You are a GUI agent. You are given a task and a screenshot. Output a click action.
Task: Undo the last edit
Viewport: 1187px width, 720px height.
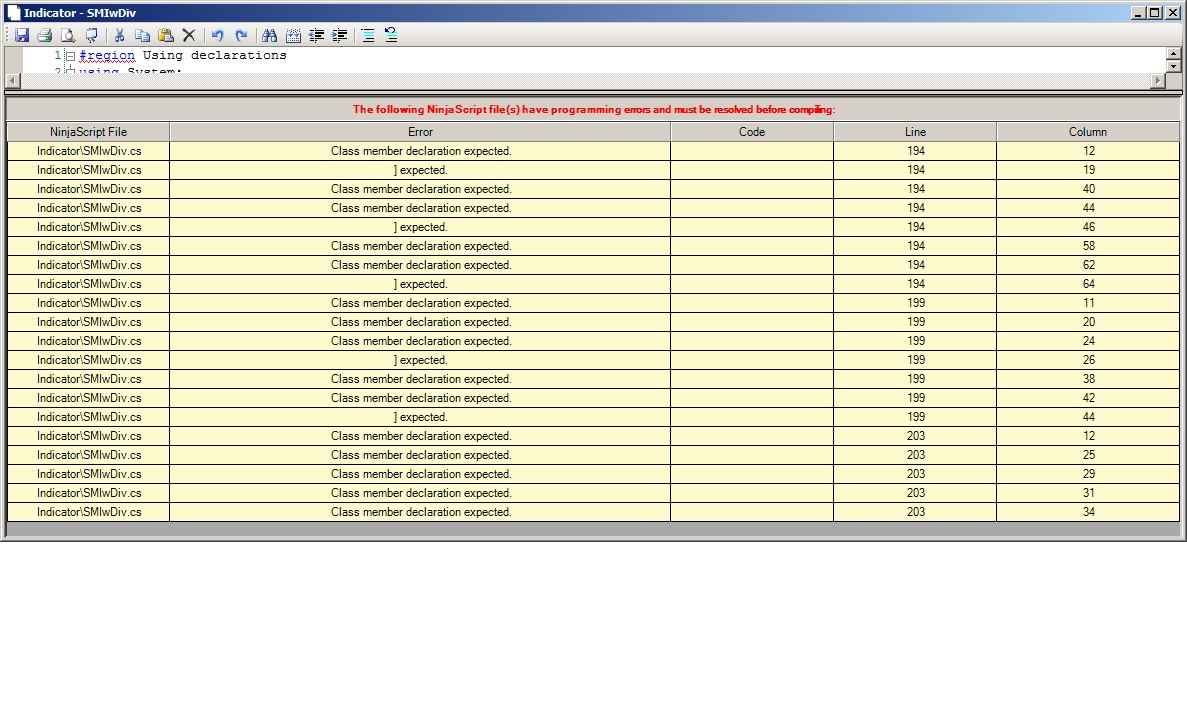tap(217, 35)
